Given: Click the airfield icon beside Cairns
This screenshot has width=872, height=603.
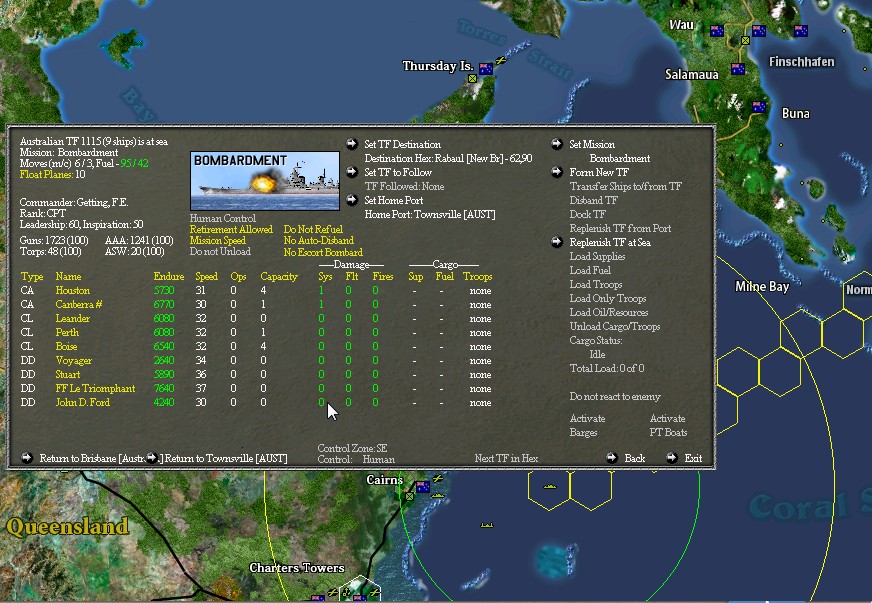Looking at the screenshot, I should [438, 478].
